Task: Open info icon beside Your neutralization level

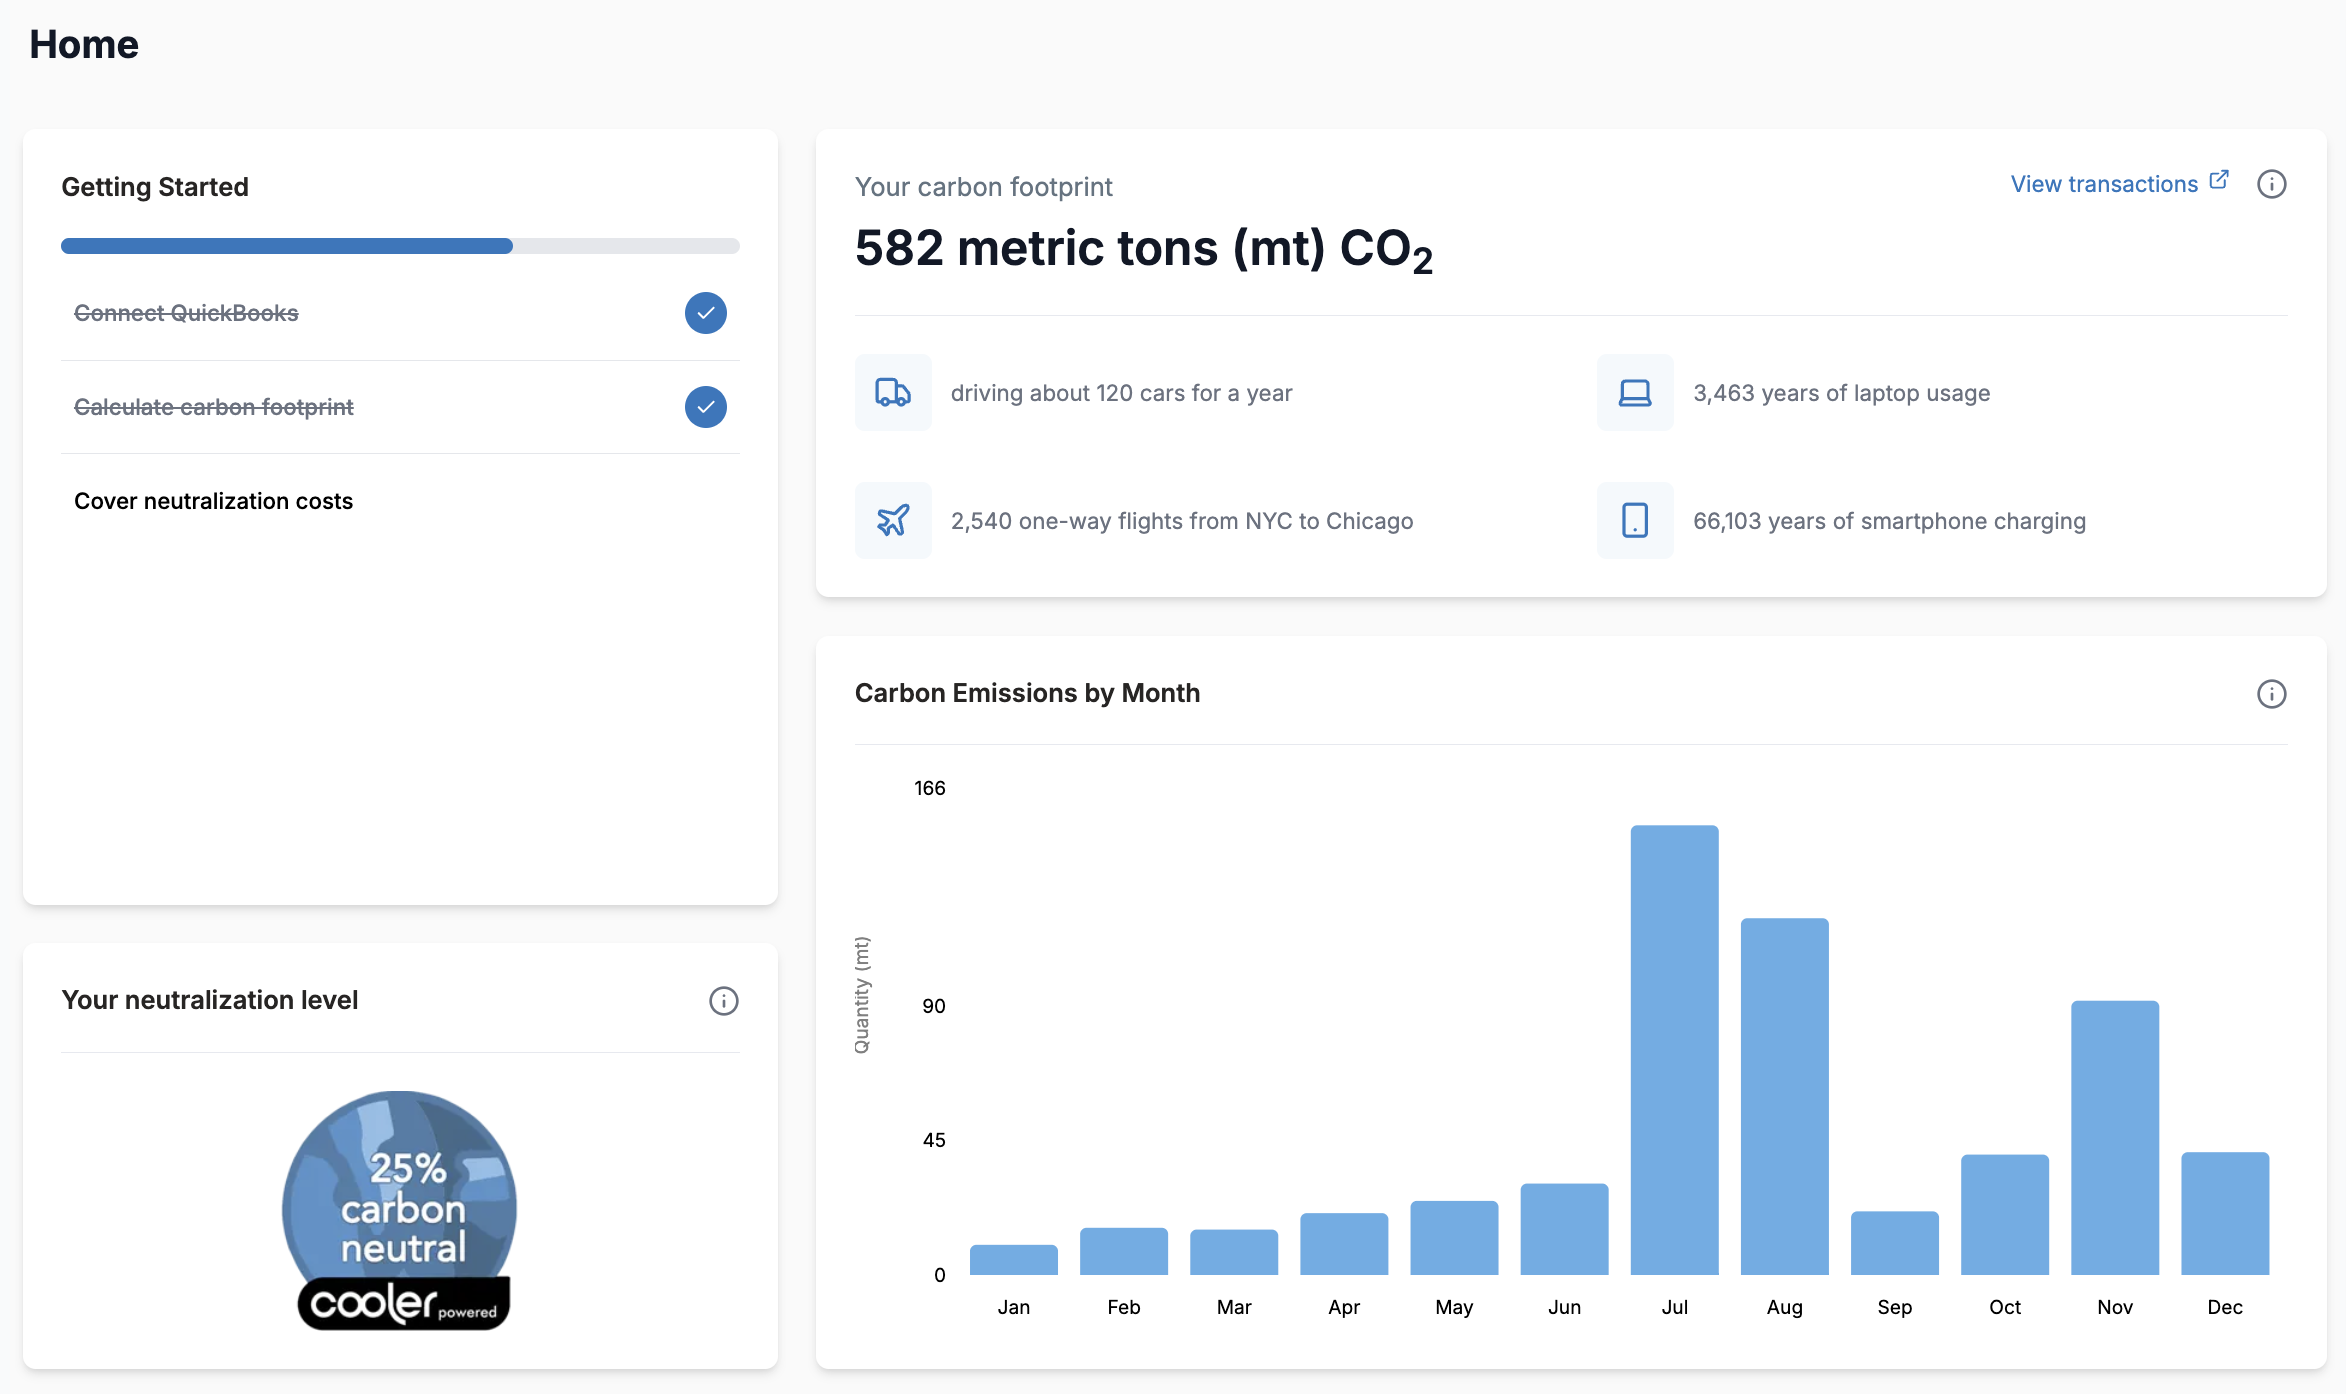Action: pyautogui.click(x=723, y=1001)
